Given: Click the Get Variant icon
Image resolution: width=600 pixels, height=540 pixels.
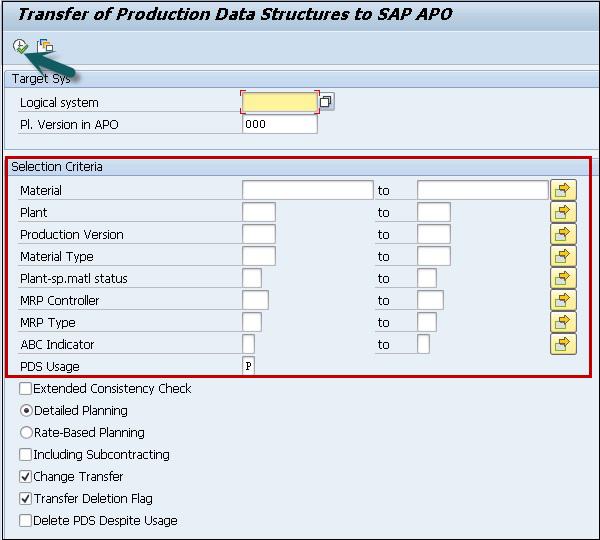Looking at the screenshot, I should click(x=45, y=46).
